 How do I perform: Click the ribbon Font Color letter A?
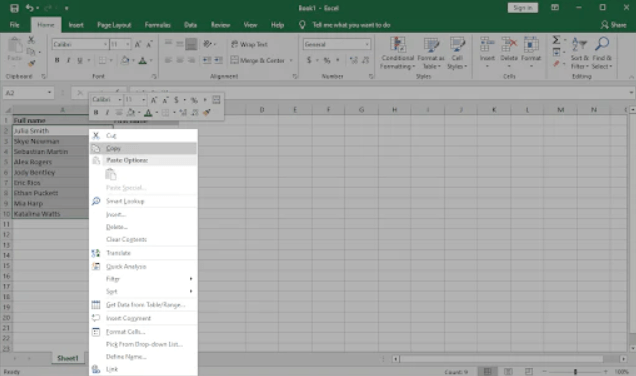(x=142, y=60)
